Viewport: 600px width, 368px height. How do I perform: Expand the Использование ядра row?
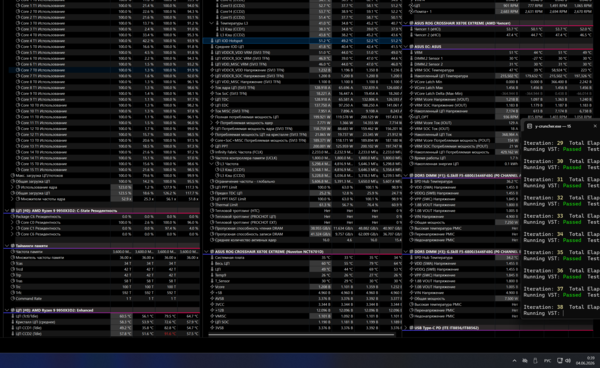pos(12,187)
